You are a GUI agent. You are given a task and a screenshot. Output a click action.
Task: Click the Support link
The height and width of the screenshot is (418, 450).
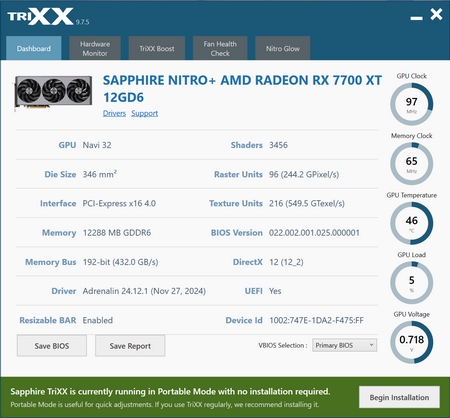pyautogui.click(x=145, y=113)
